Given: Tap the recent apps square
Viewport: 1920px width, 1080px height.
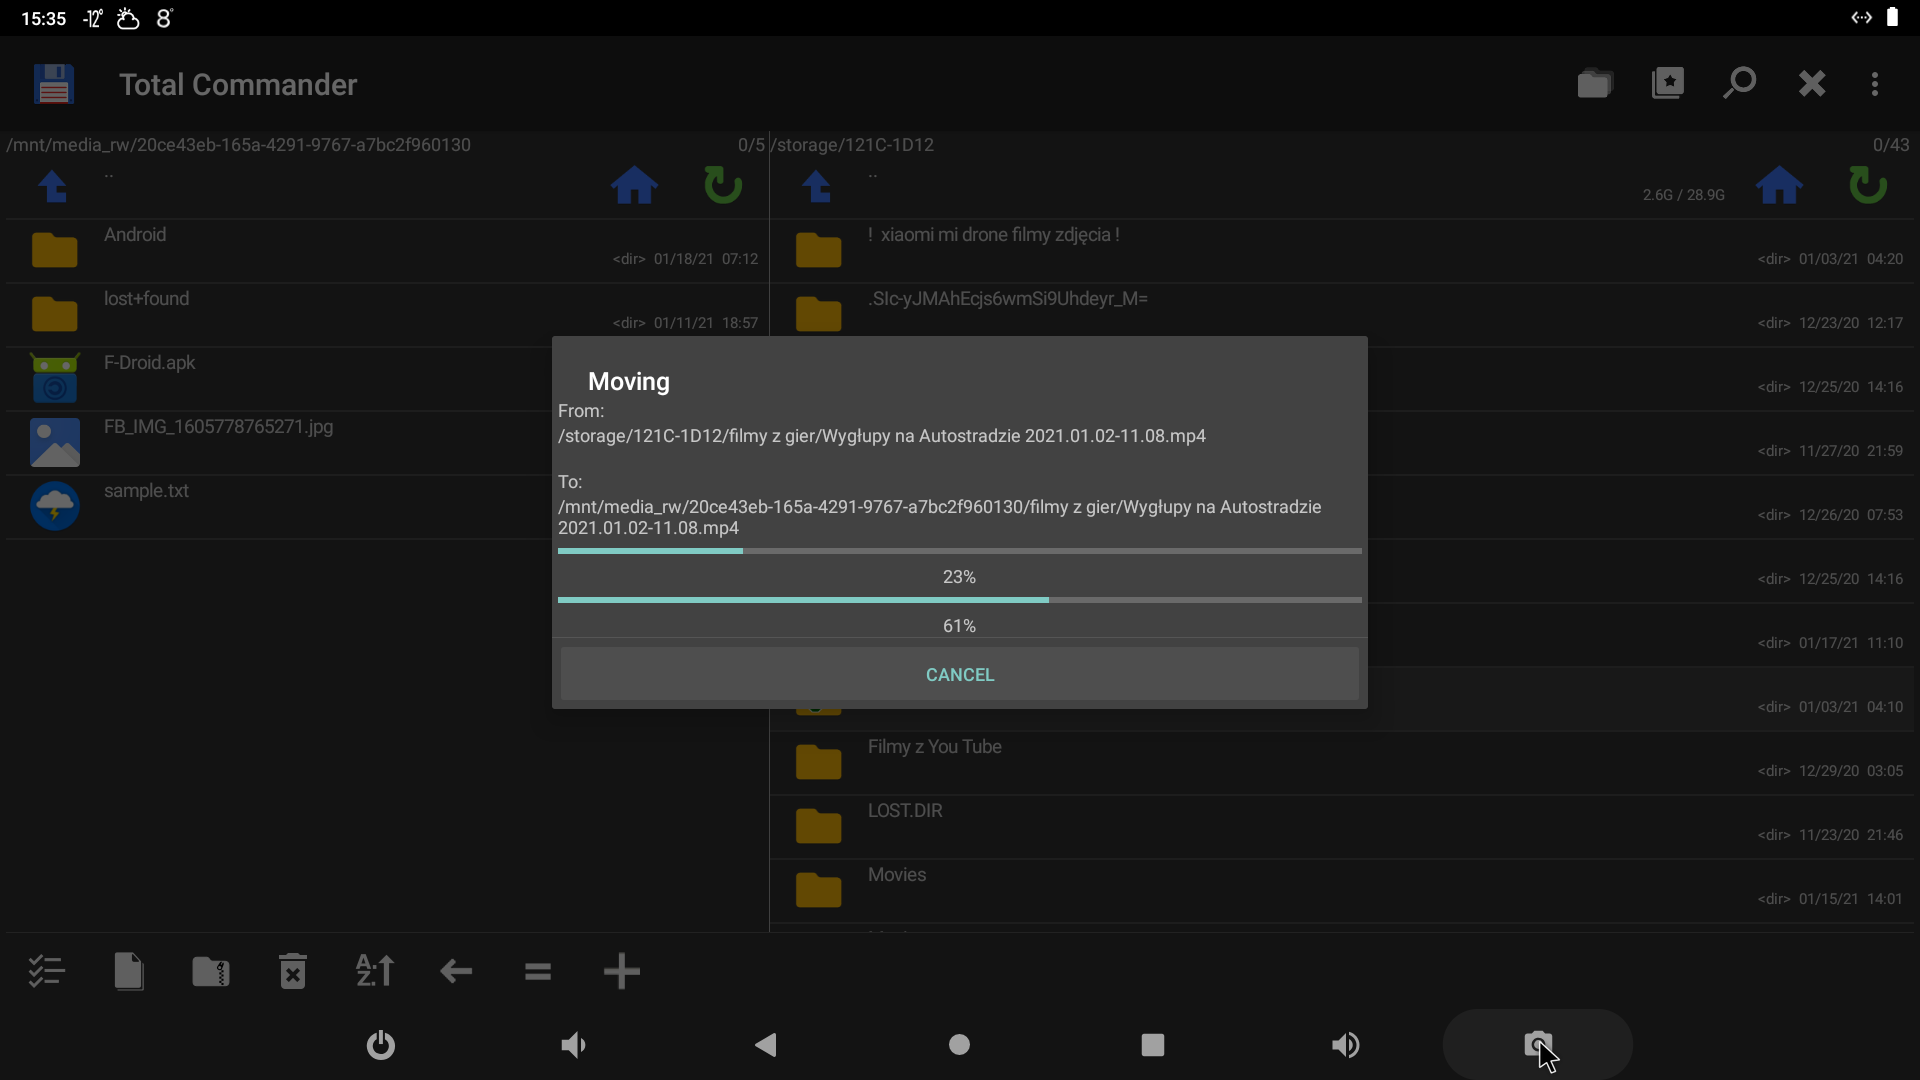Looking at the screenshot, I should pos(1152,1045).
